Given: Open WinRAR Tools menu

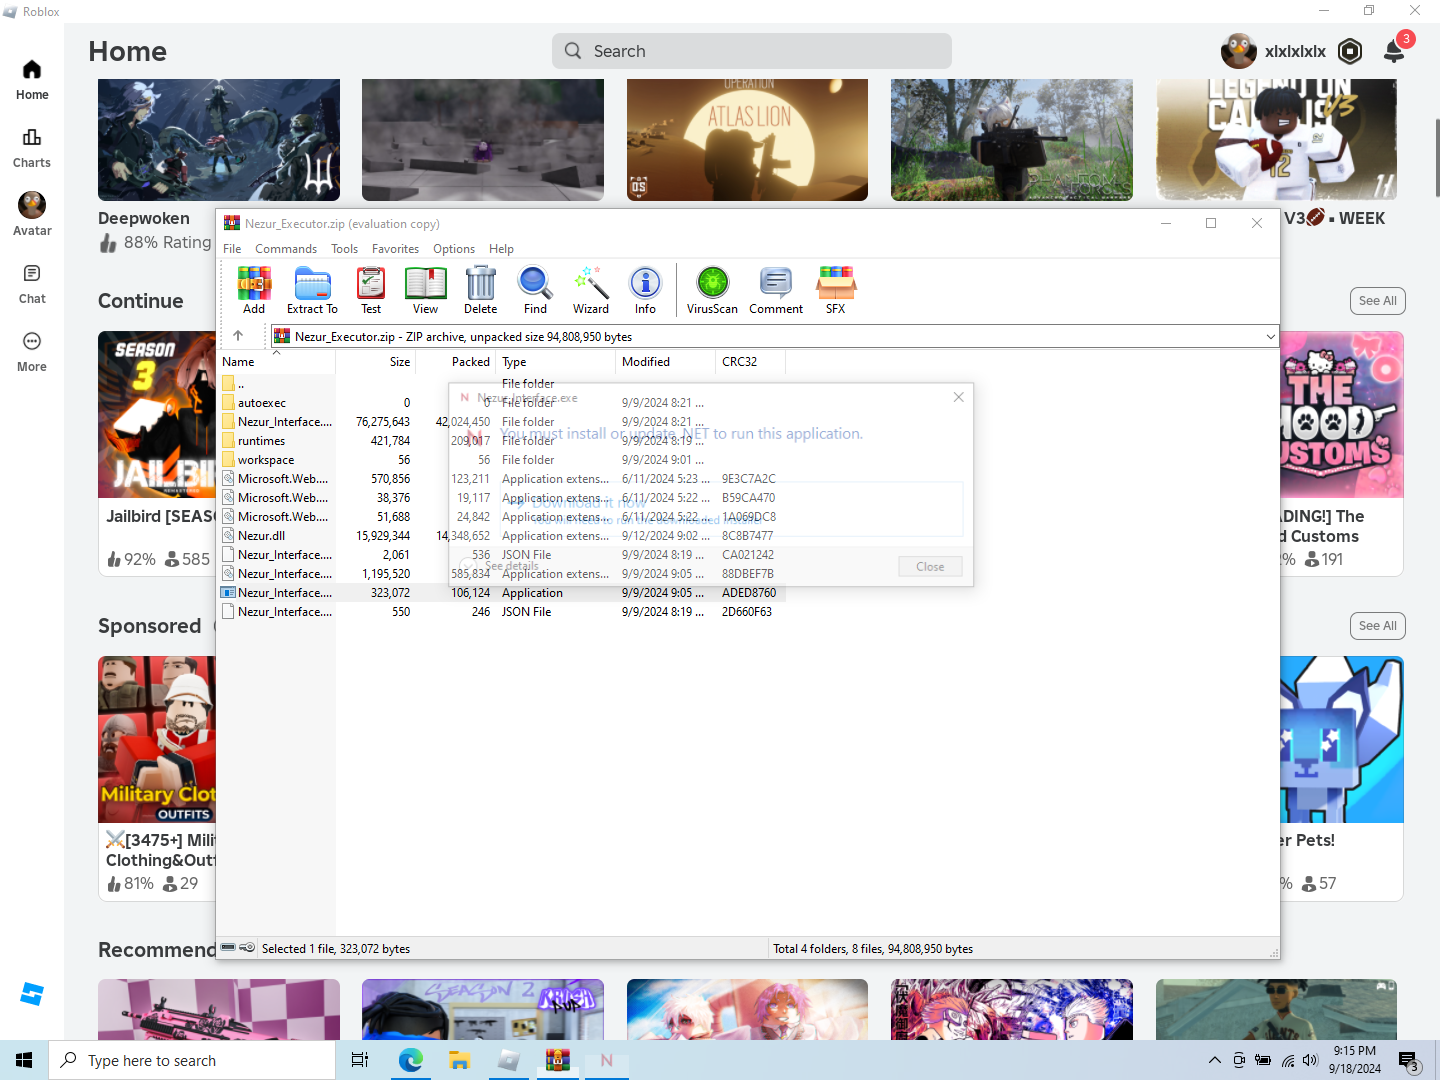Looking at the screenshot, I should pyautogui.click(x=344, y=249).
